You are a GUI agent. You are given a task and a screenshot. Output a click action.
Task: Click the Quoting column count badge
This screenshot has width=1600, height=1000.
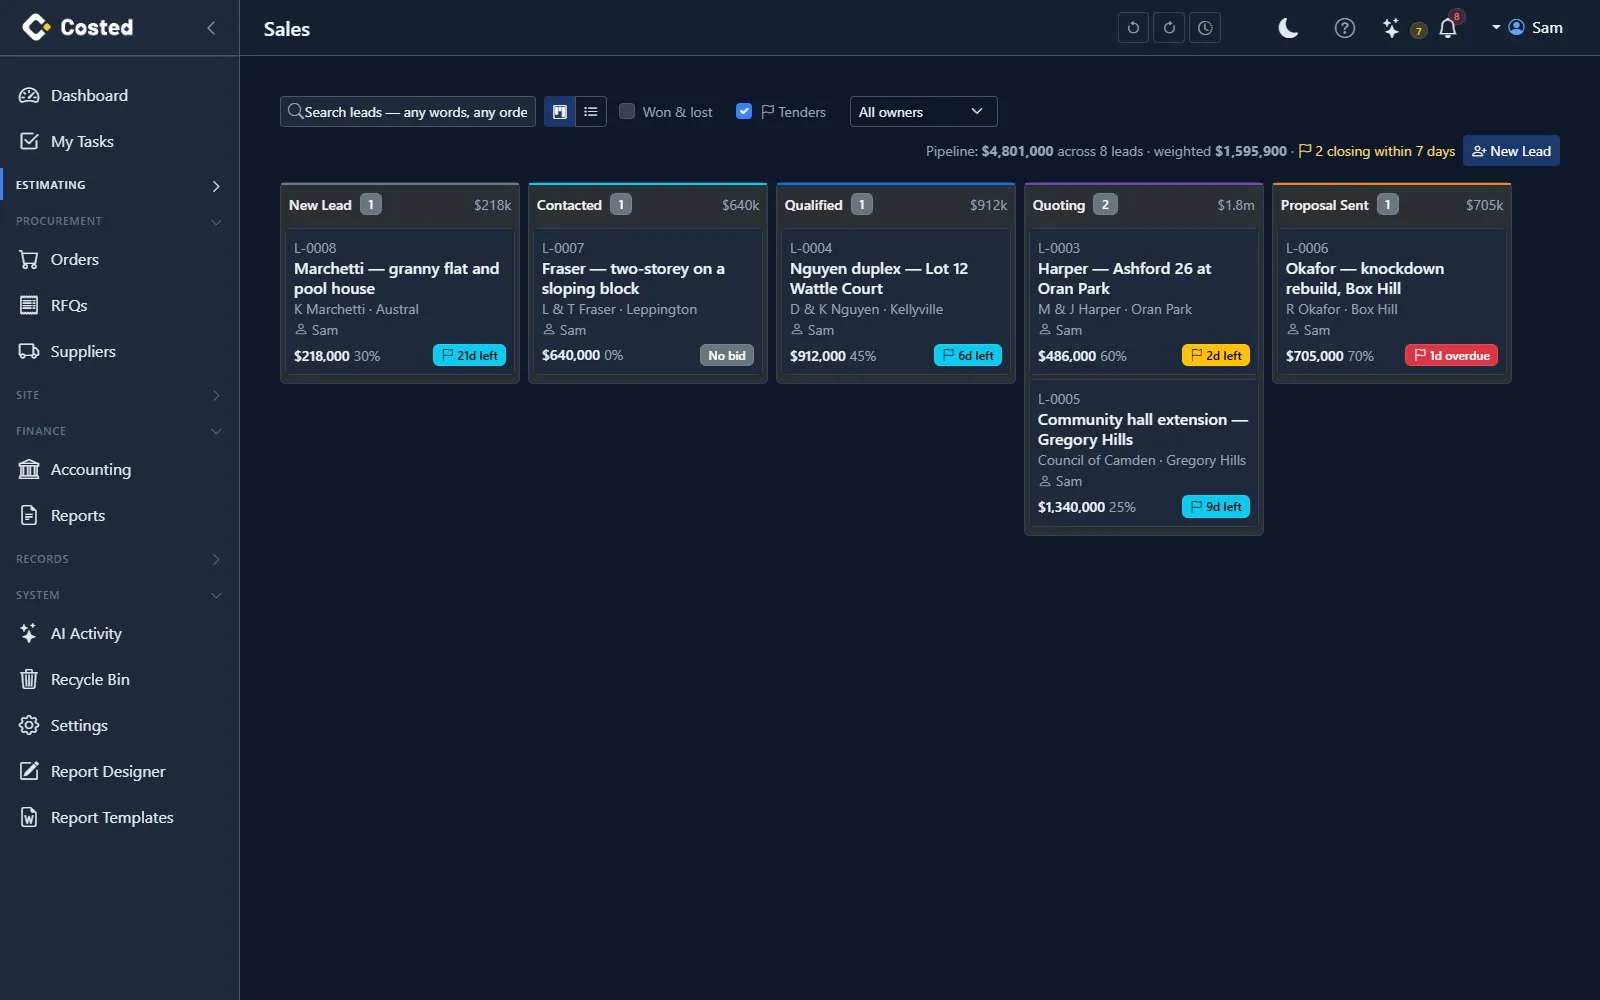pyautogui.click(x=1105, y=205)
